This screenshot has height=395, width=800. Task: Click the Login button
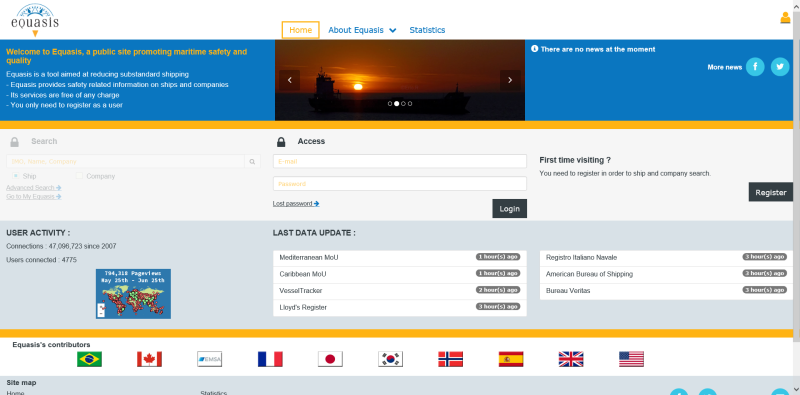509,208
